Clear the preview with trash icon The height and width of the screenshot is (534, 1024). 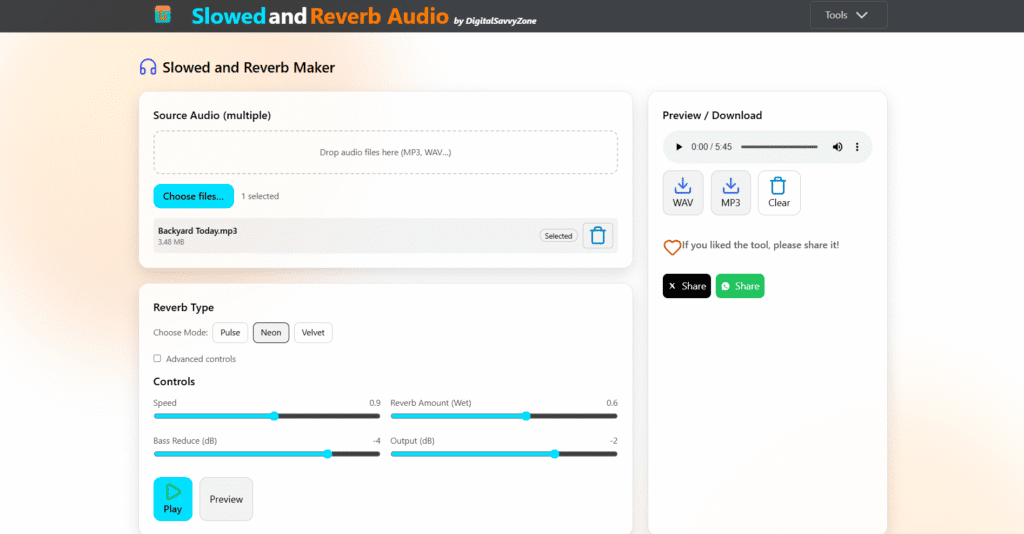click(779, 192)
